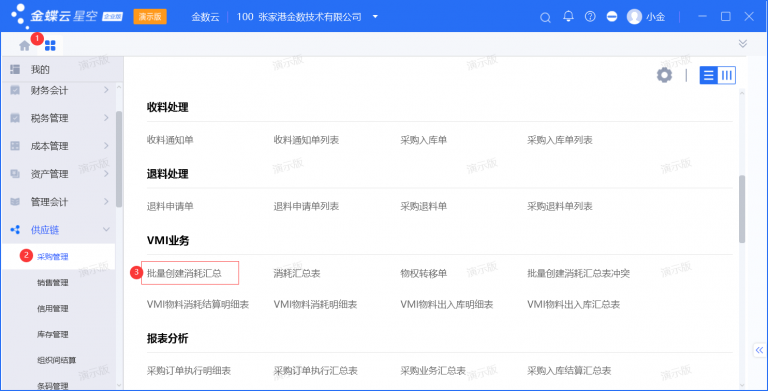The width and height of the screenshot is (768, 391).
Task: Switch to list layout view
Action: (x=708, y=75)
